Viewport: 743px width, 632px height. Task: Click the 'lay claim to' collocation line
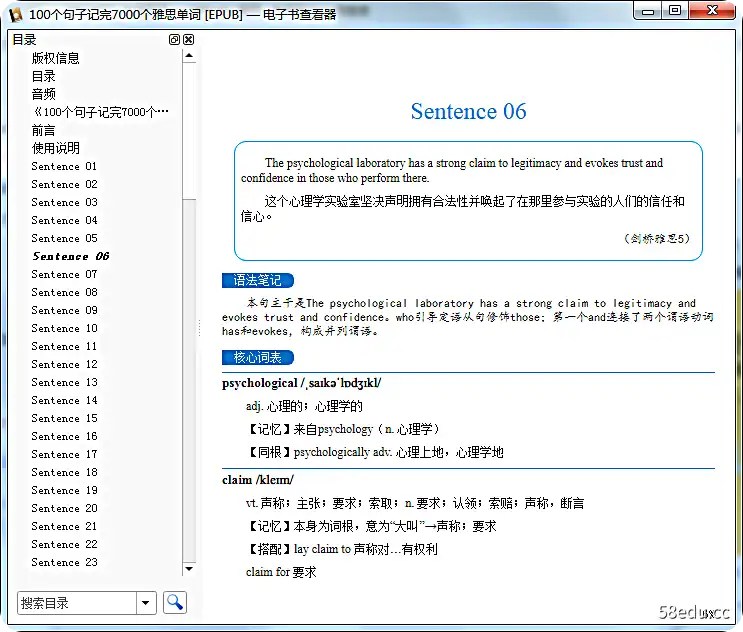coord(342,549)
